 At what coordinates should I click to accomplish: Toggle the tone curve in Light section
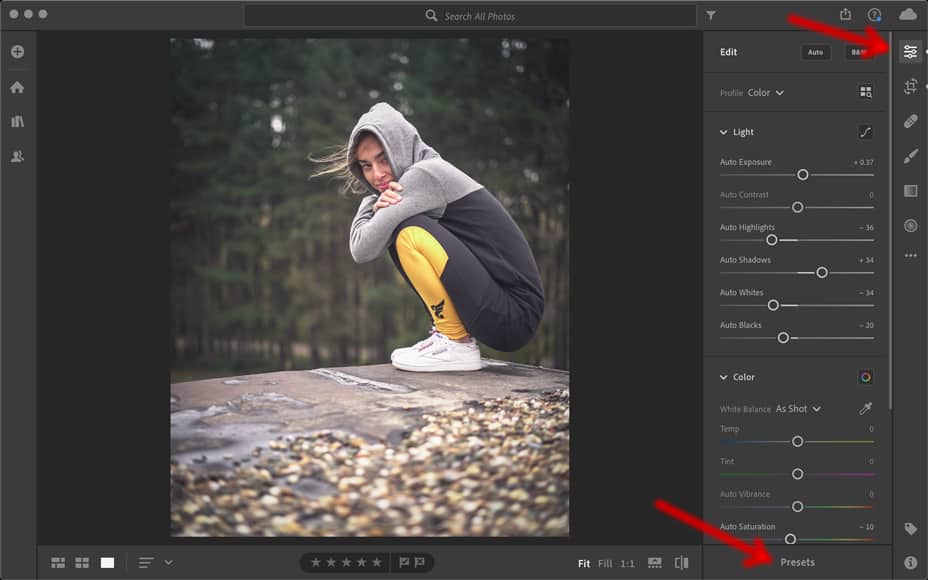click(865, 132)
